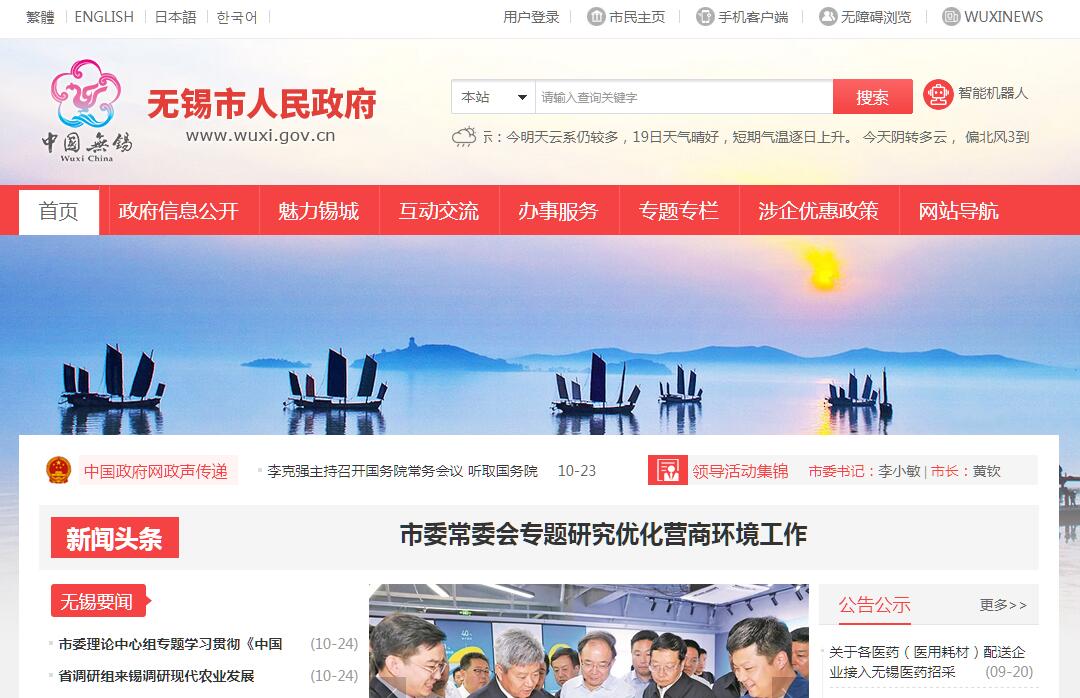Launch the 智能机器人 robot icon
Viewport: 1080px width, 698px height.
pos(938,94)
